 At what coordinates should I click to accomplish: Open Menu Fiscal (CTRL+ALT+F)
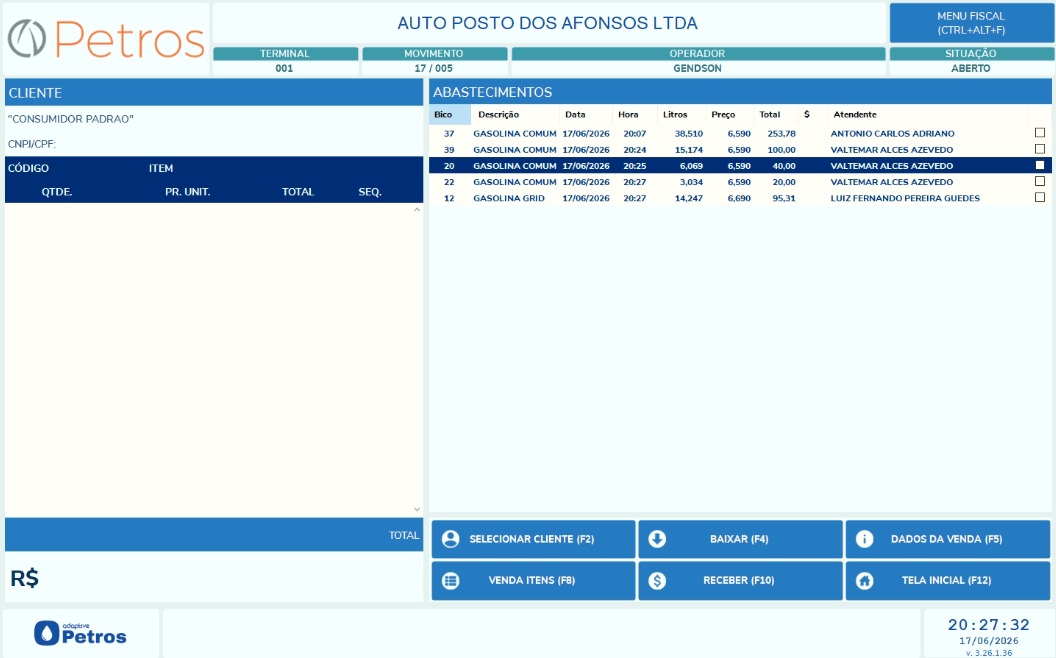click(970, 23)
